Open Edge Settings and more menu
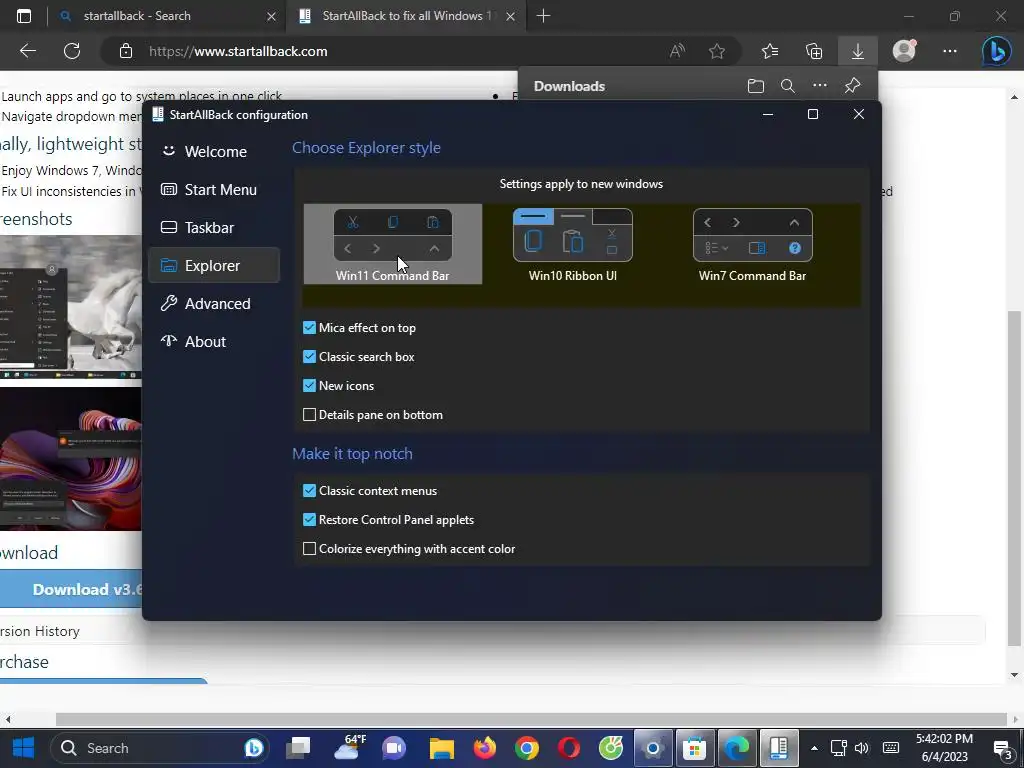The height and width of the screenshot is (768, 1024). (950, 51)
